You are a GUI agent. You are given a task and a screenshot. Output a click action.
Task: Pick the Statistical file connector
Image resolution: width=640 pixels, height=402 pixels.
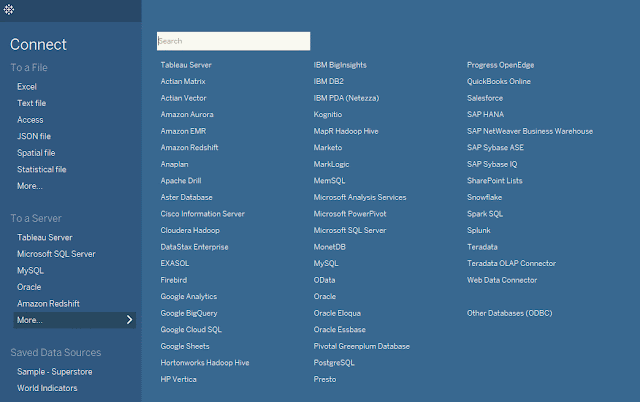pyautogui.click(x=42, y=169)
